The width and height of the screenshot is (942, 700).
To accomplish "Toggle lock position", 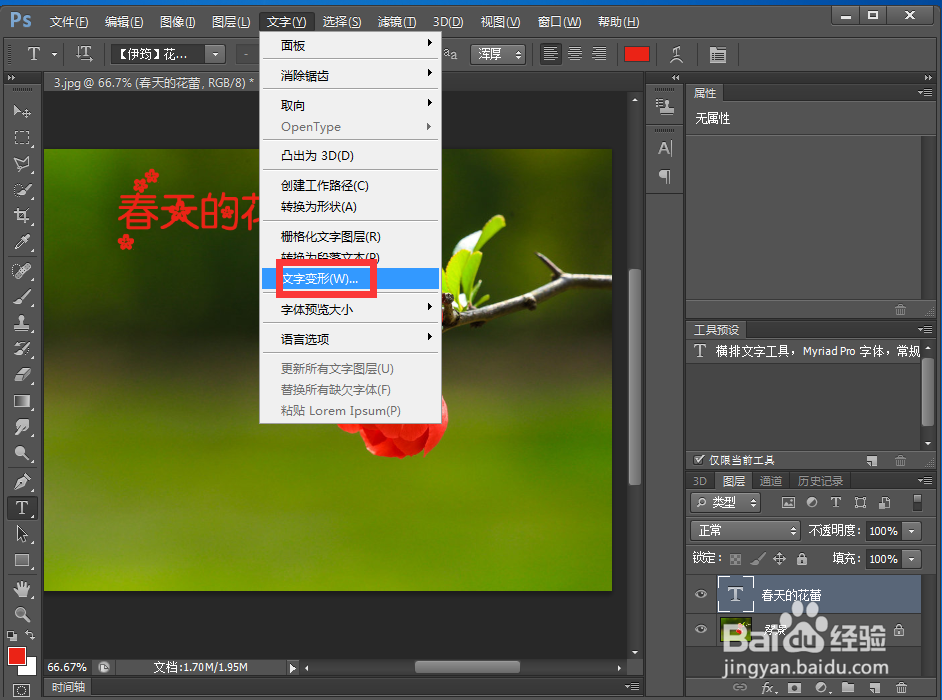I will (779, 559).
